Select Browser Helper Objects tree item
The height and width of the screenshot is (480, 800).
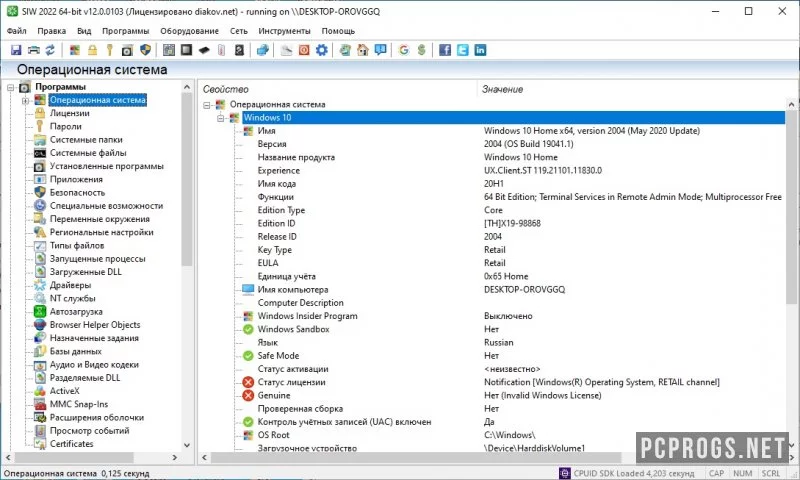coord(95,325)
